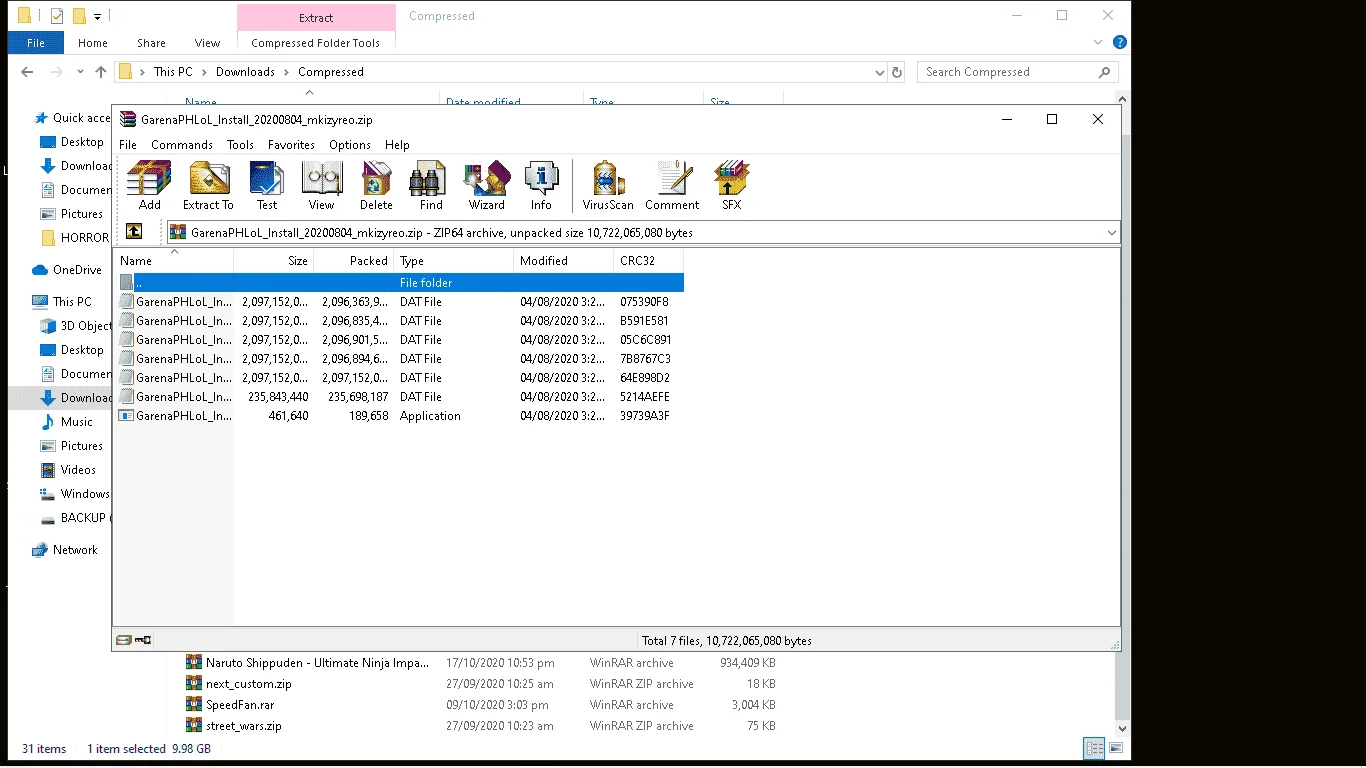The height and width of the screenshot is (768, 1366).
Task: Click the Explorer Back arrow
Action: (27, 72)
